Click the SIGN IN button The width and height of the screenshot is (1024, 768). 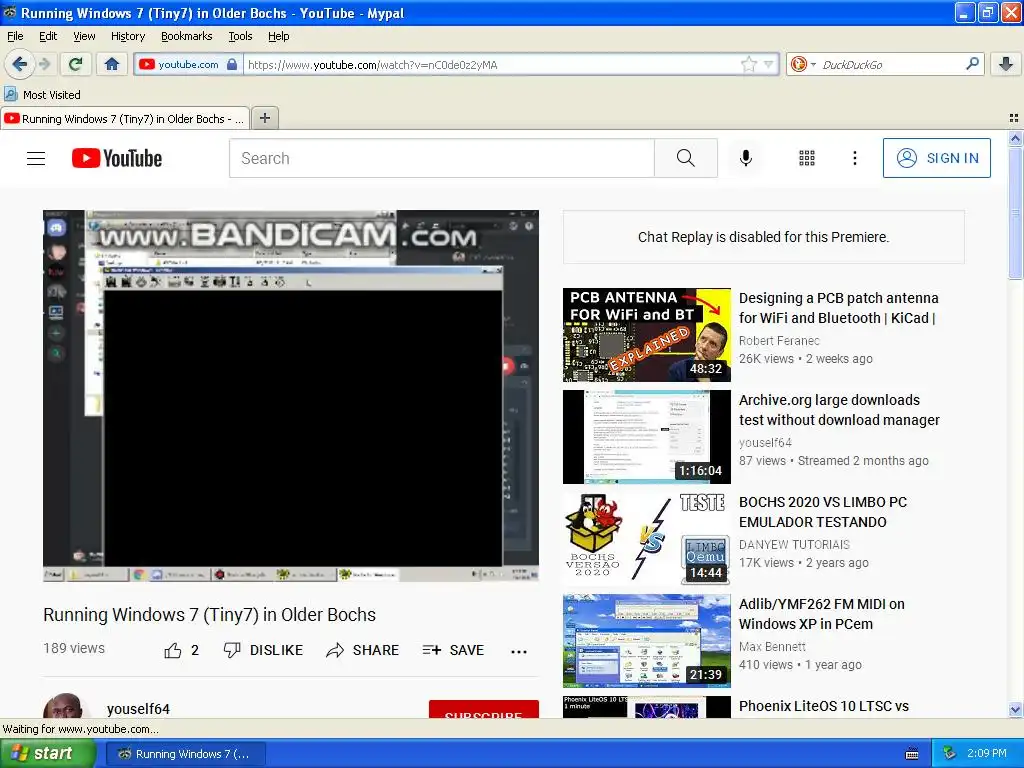936,158
